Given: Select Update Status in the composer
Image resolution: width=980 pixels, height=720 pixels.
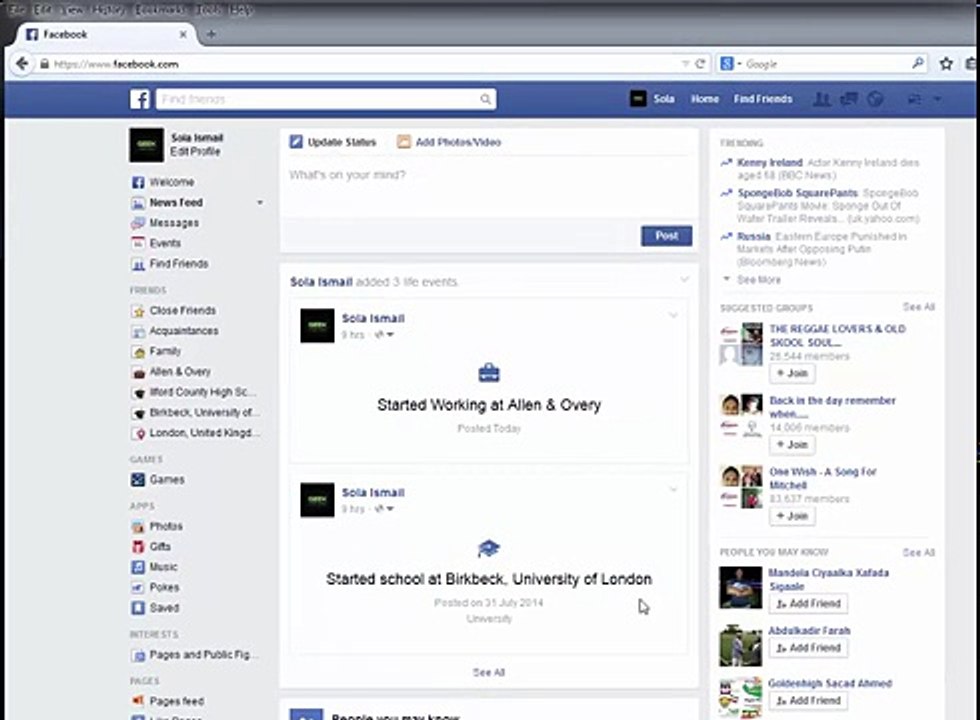Looking at the screenshot, I should 333,142.
